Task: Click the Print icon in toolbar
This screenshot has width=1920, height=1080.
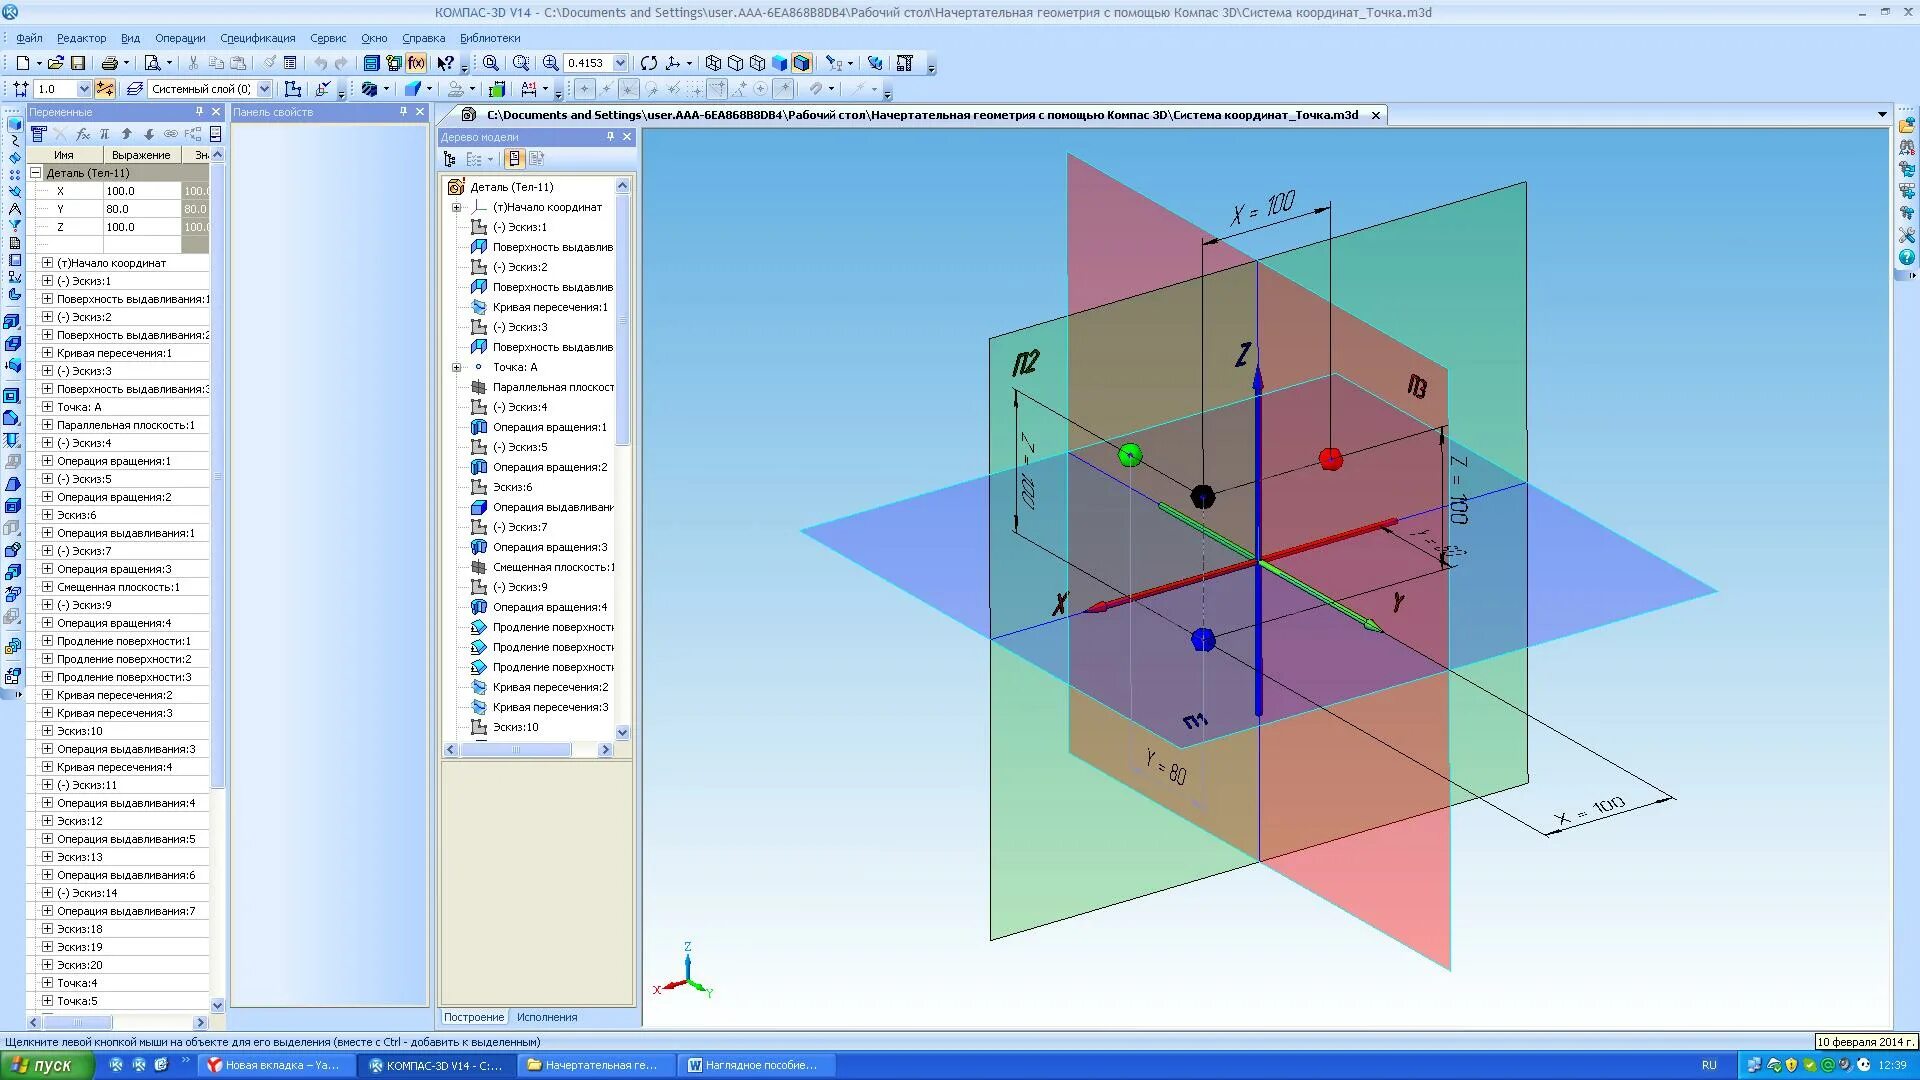Action: pos(110,63)
